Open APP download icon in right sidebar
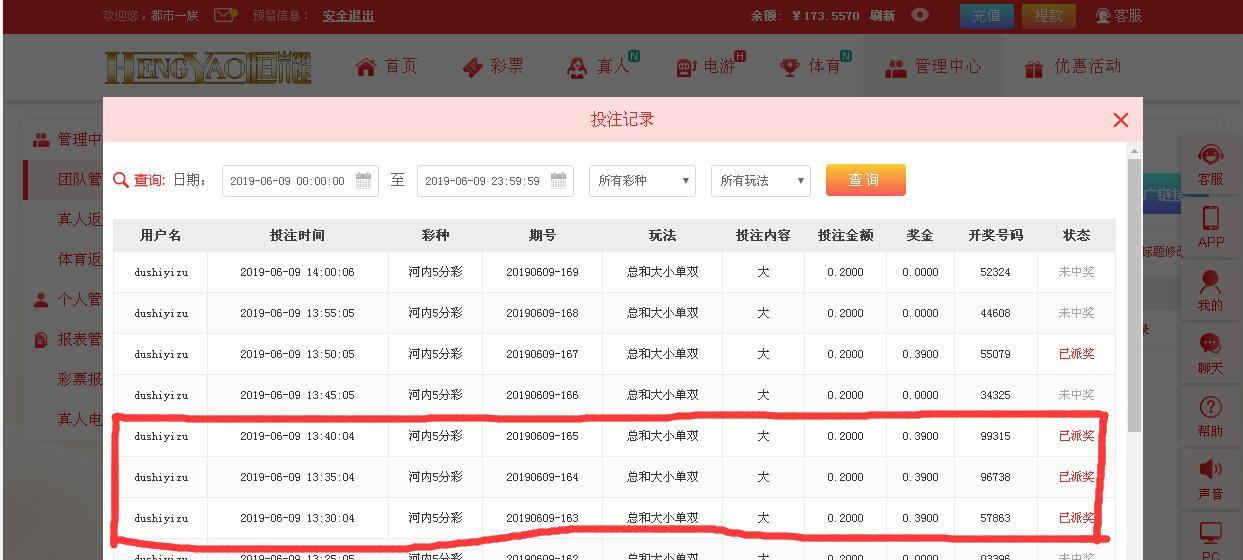 [1210, 228]
